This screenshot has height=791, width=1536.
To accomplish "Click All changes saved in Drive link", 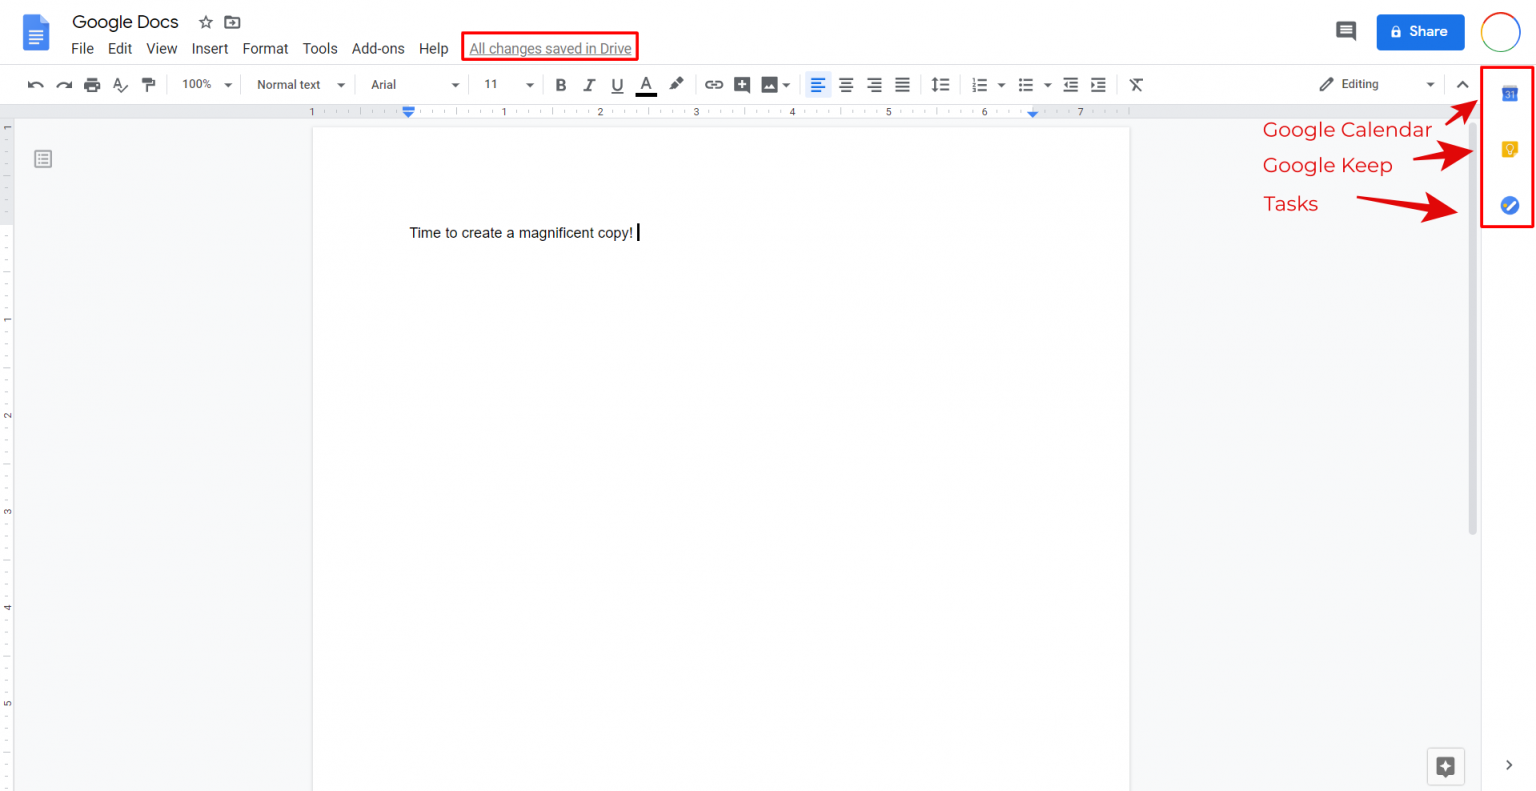I will point(550,48).
